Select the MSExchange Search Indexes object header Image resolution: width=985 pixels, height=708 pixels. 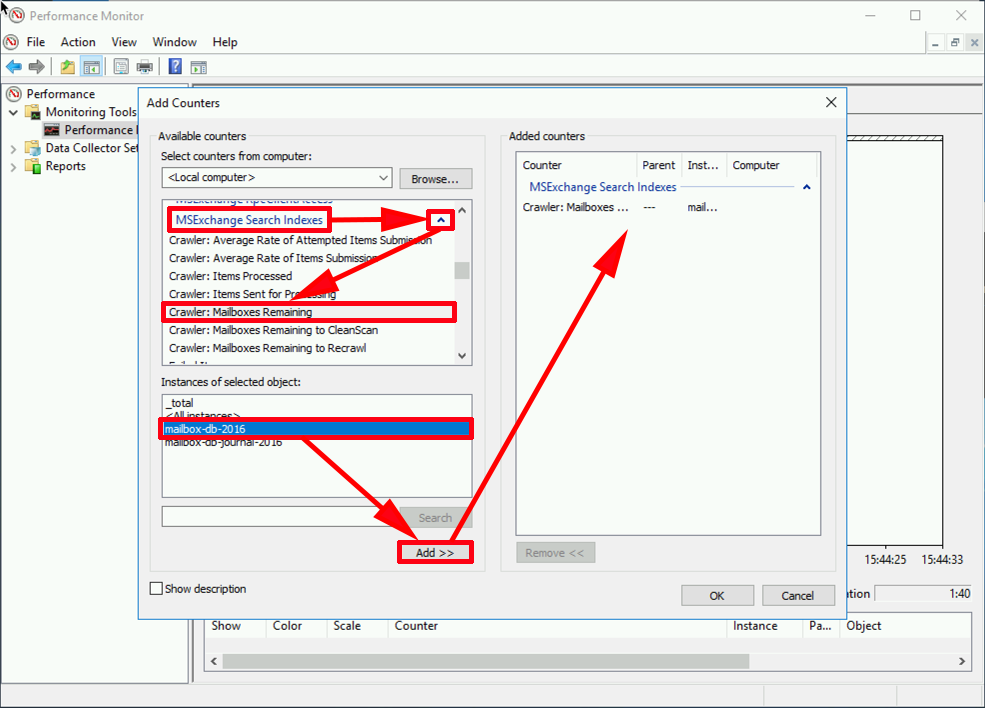(x=249, y=220)
